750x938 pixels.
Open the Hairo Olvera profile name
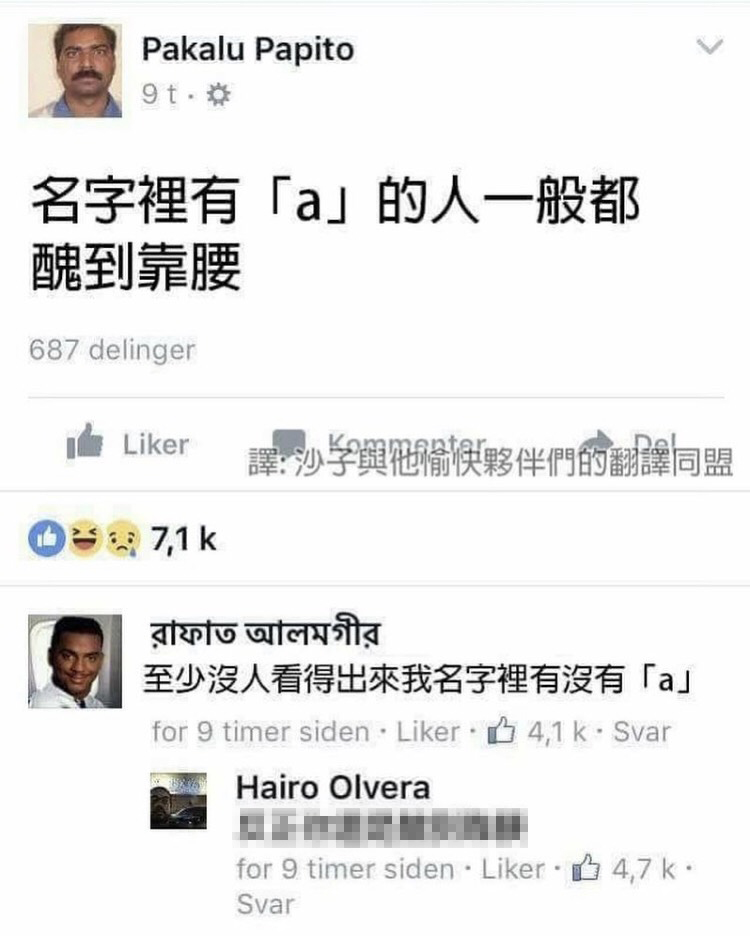333,787
